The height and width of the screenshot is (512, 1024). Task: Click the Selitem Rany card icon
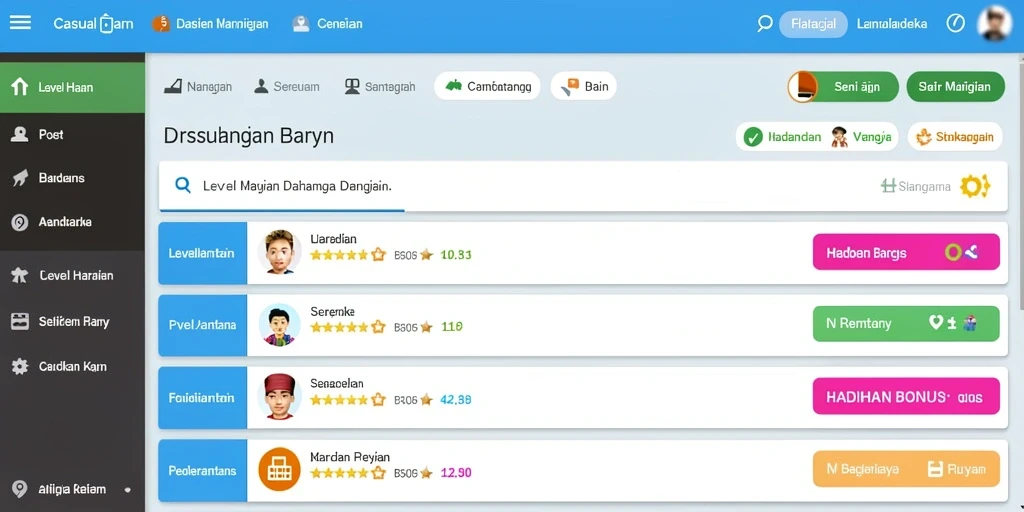20,321
